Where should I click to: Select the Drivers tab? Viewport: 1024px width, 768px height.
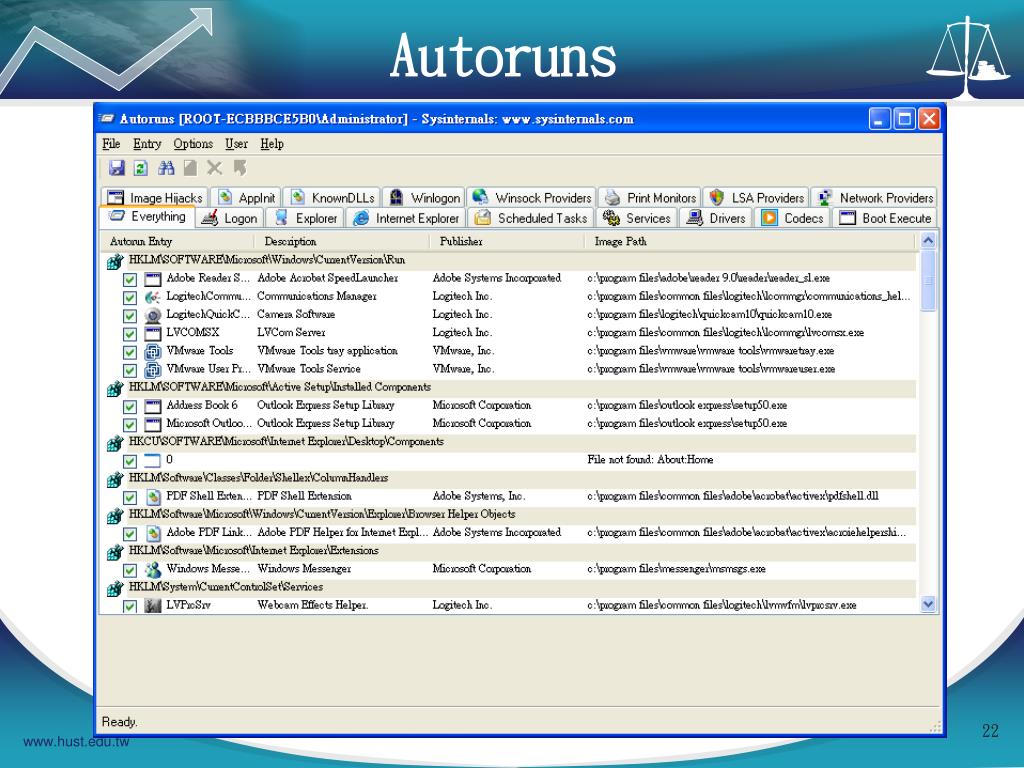(x=716, y=218)
